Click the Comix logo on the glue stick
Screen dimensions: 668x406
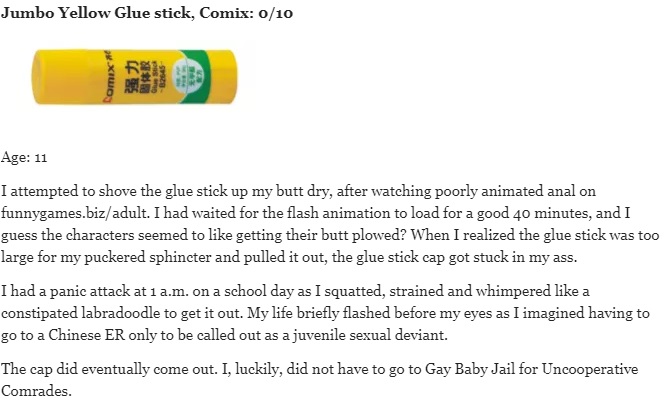109,78
